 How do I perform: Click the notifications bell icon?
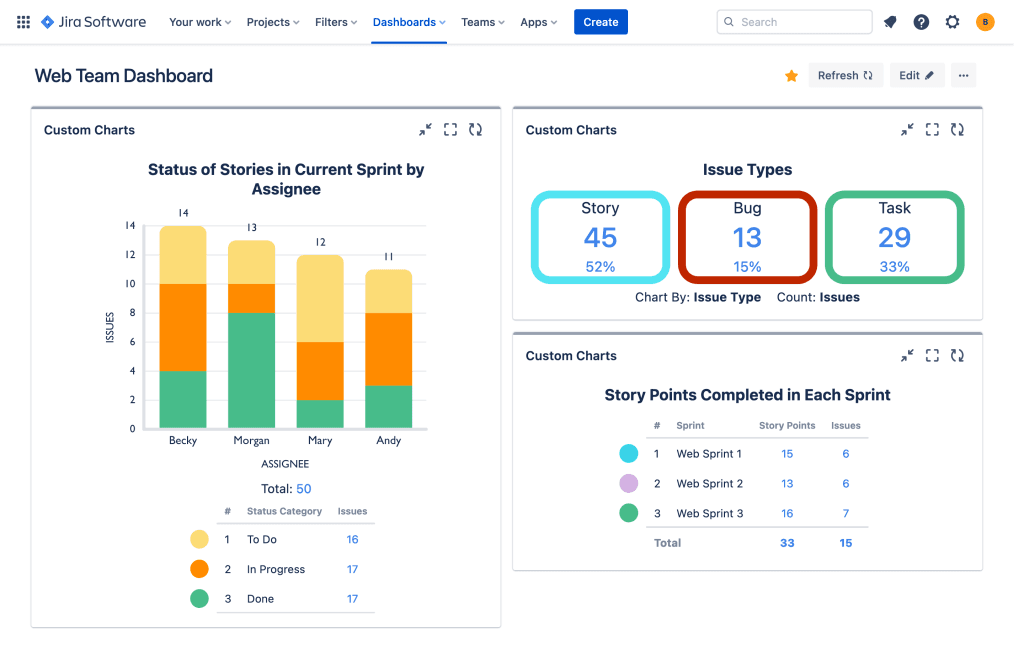click(x=890, y=22)
